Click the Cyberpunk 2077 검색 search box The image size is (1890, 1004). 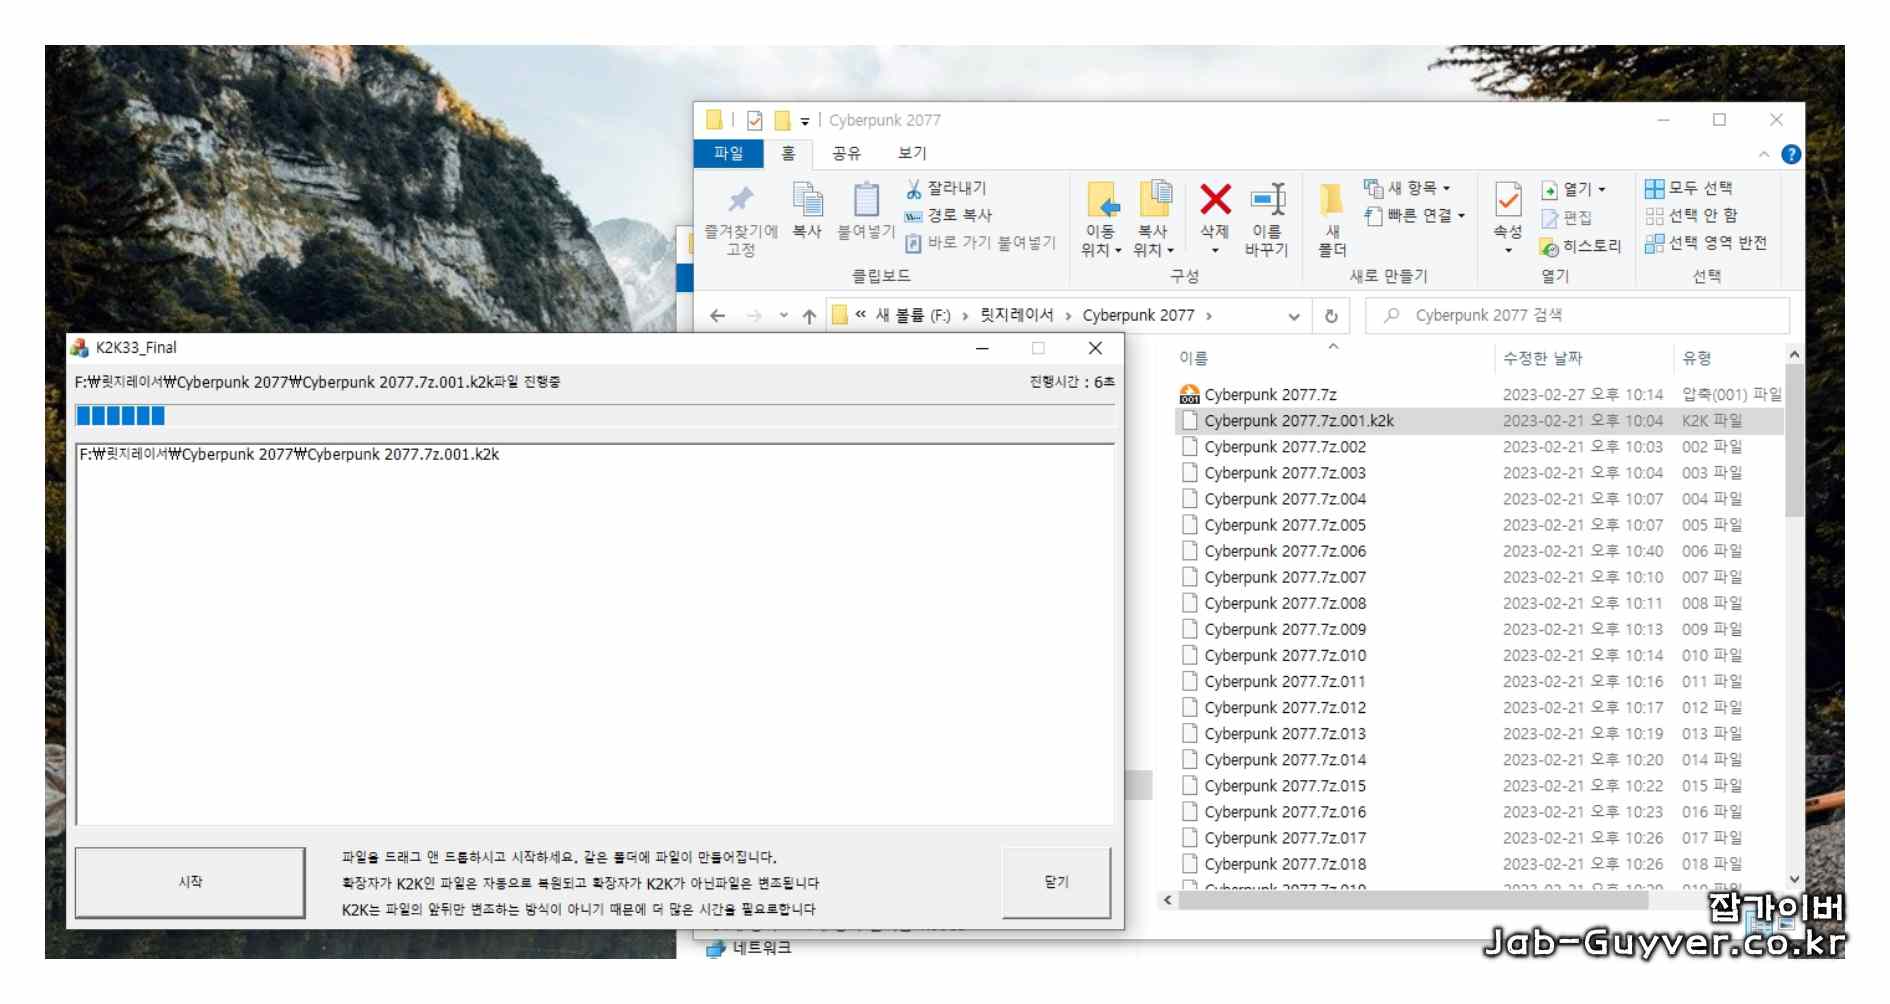(x=1578, y=315)
